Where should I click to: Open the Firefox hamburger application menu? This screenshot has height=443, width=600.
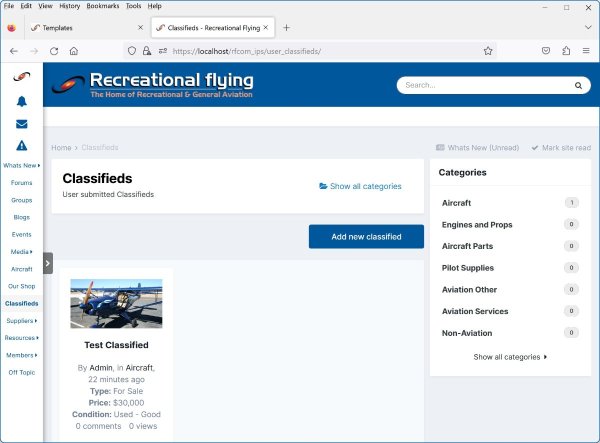click(585, 50)
